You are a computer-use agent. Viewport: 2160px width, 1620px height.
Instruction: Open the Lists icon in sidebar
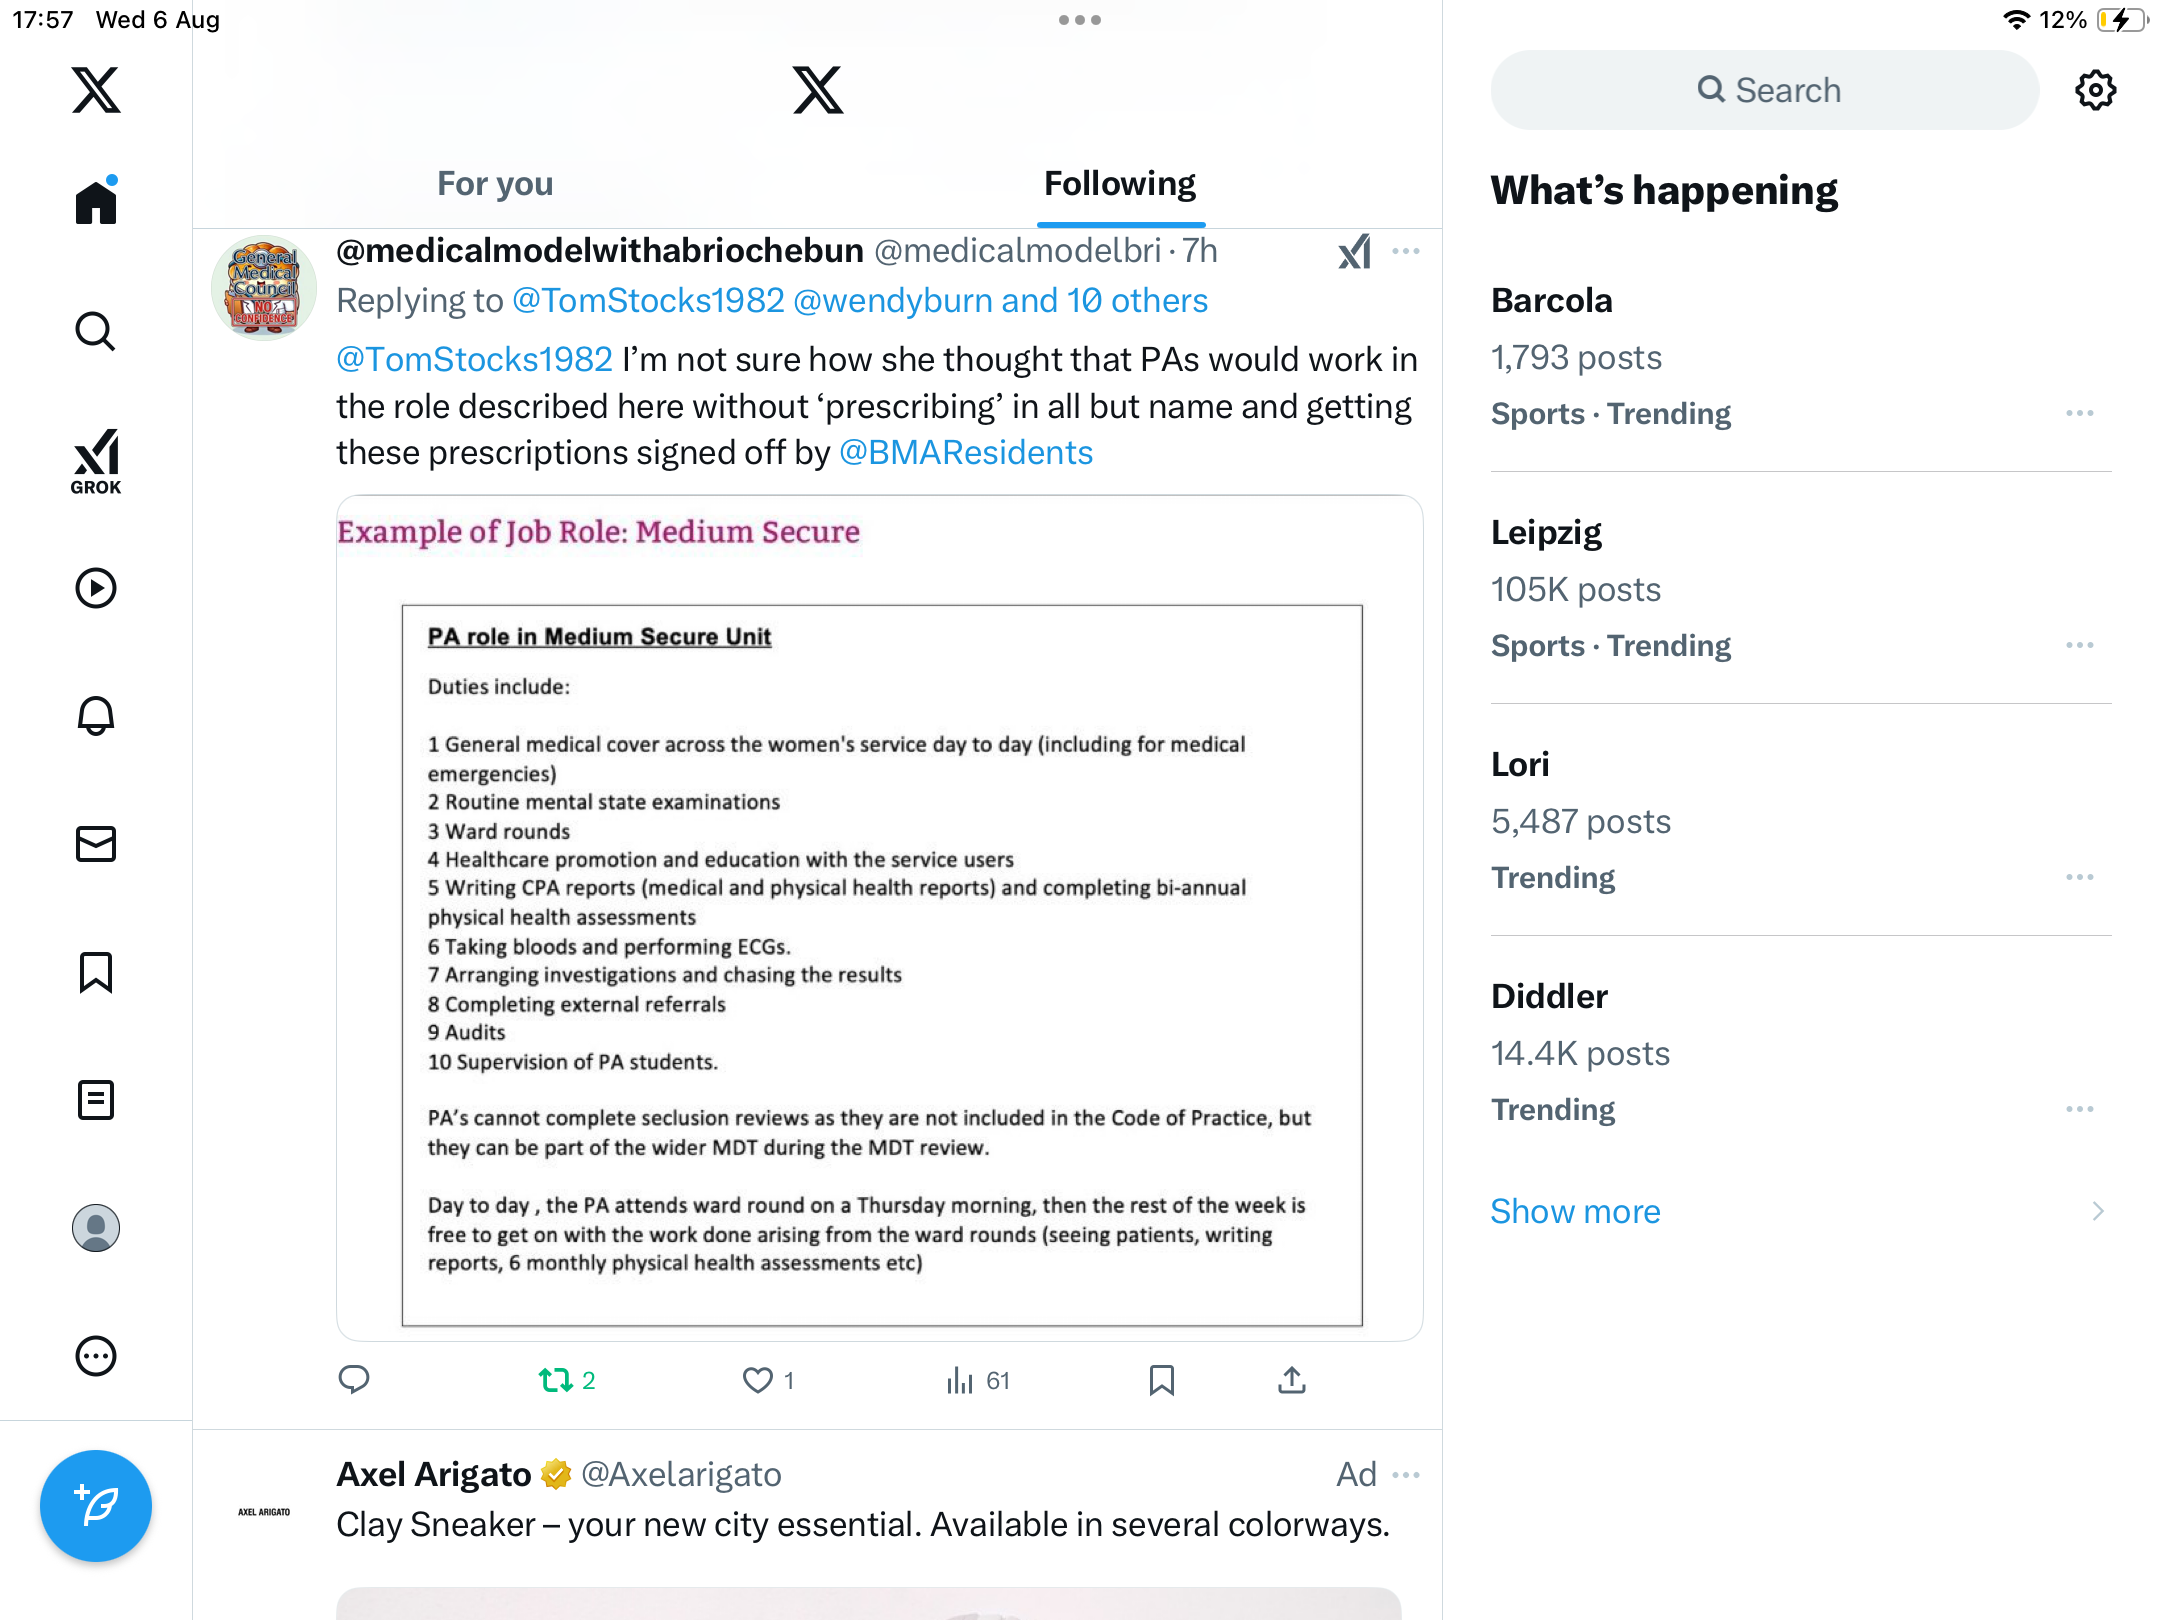pyautogui.click(x=96, y=1100)
